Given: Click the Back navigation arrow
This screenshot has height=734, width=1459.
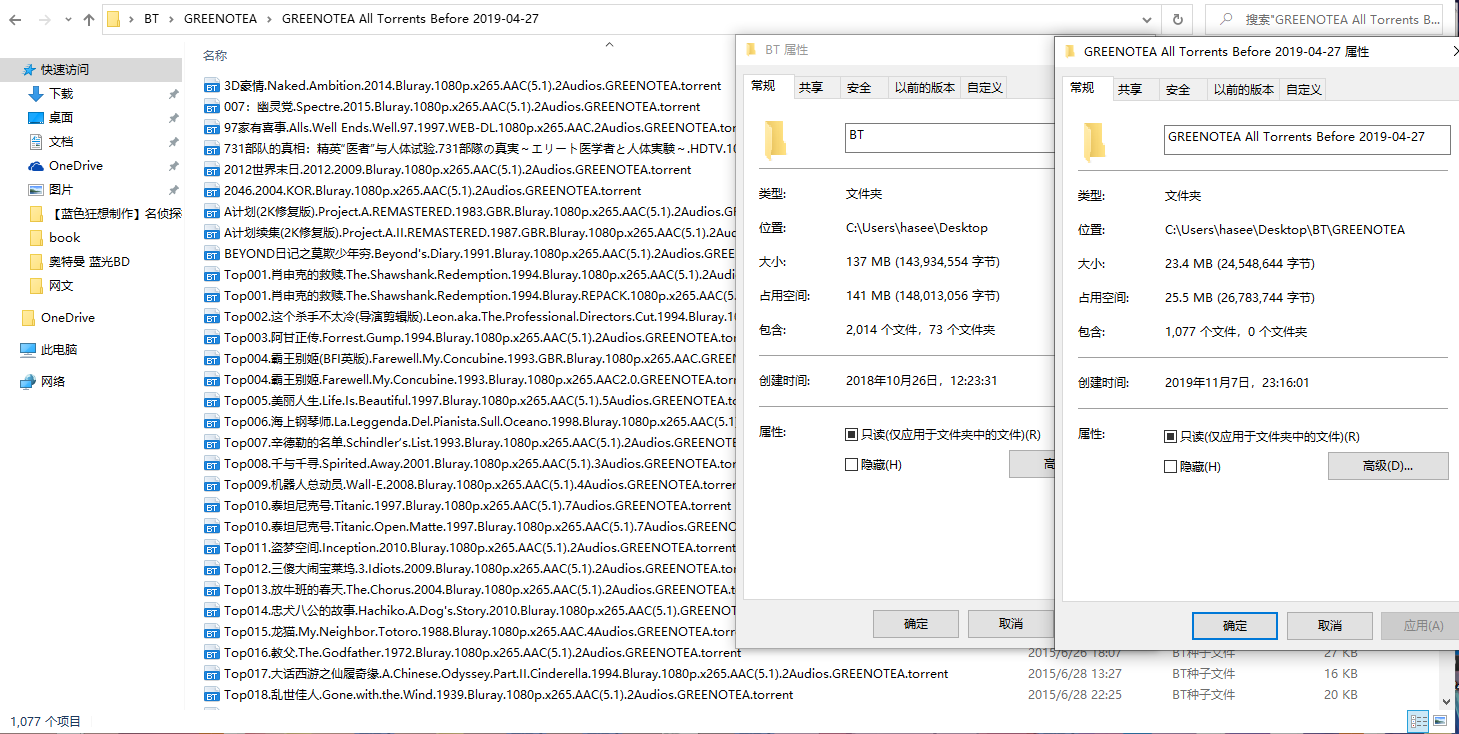Looking at the screenshot, I should [15, 19].
